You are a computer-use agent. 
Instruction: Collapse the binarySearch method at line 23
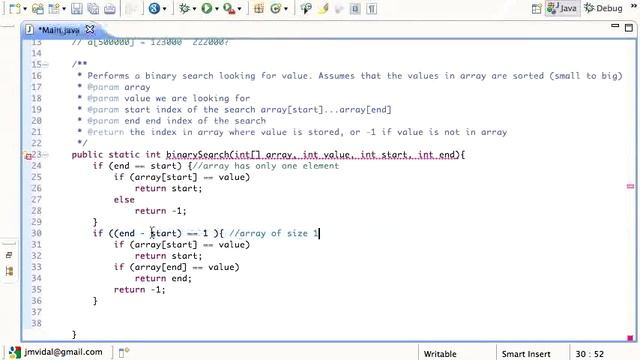[46, 155]
